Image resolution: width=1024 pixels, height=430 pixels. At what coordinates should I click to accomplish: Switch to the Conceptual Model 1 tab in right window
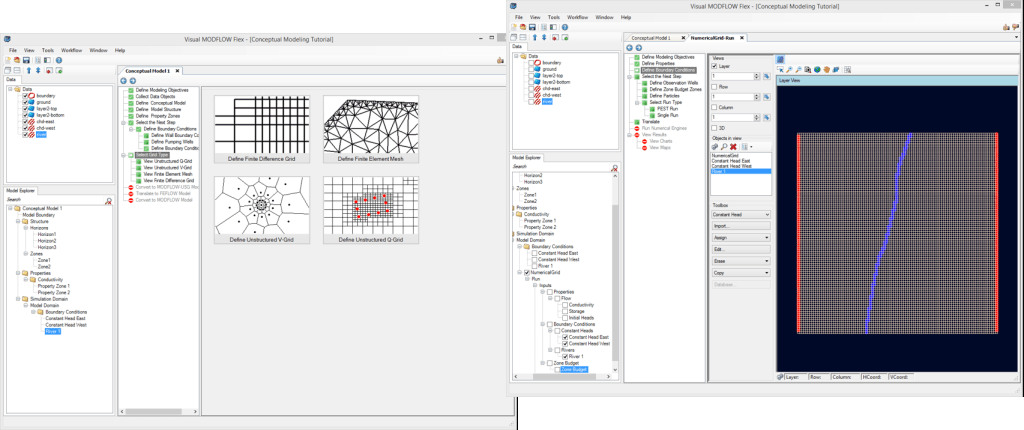pyautogui.click(x=651, y=37)
